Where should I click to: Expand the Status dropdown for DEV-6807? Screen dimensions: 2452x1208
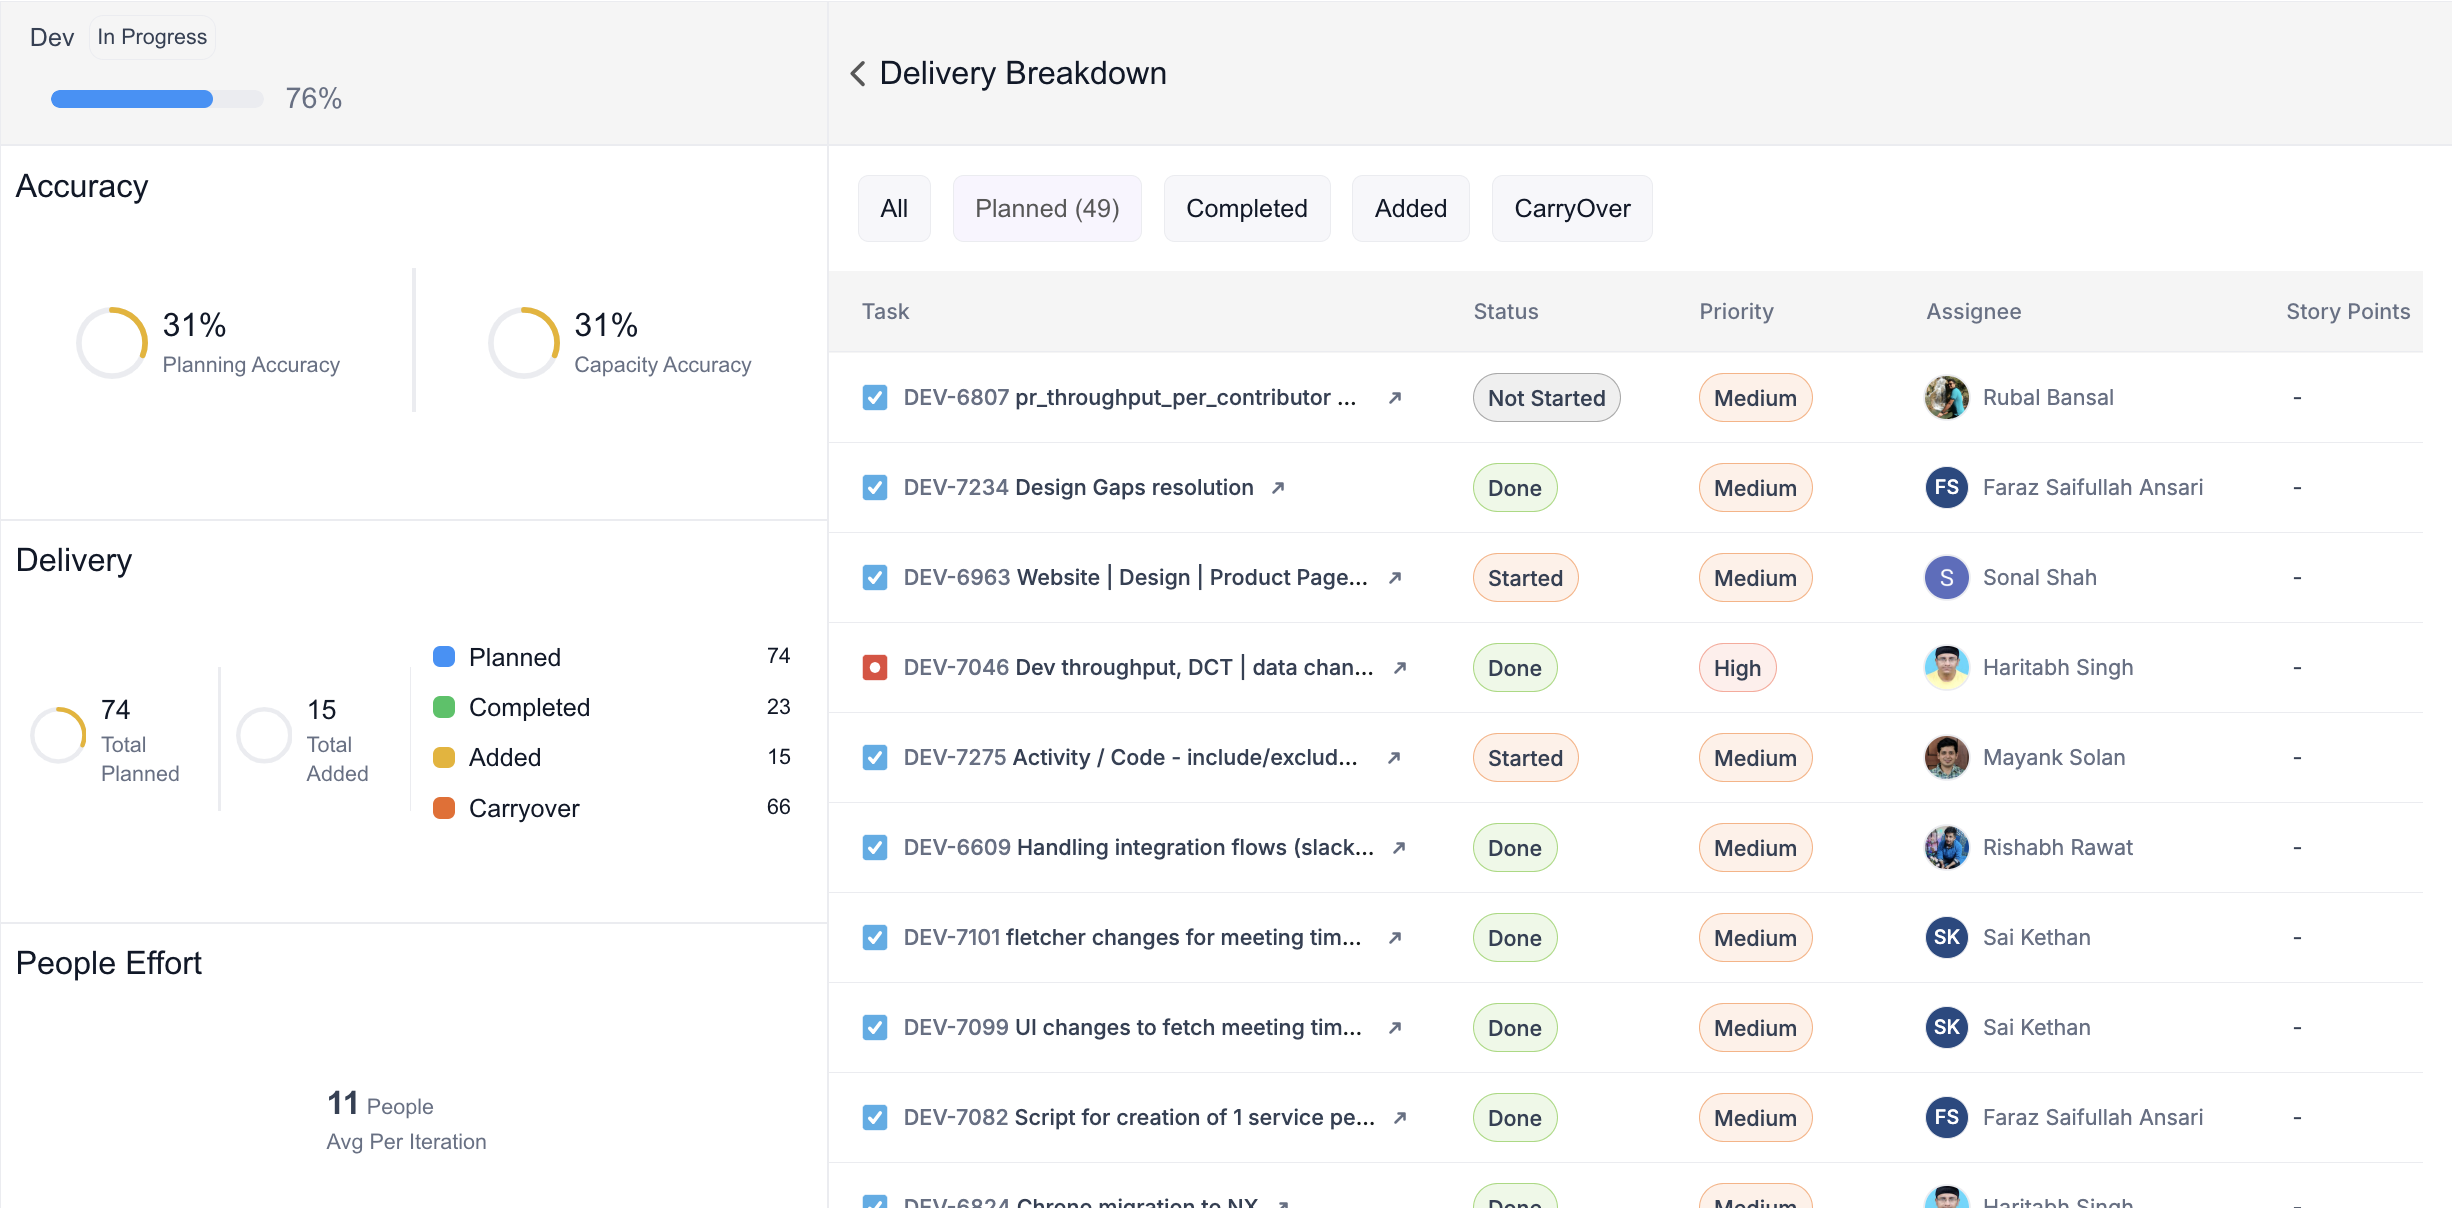pyautogui.click(x=1545, y=396)
